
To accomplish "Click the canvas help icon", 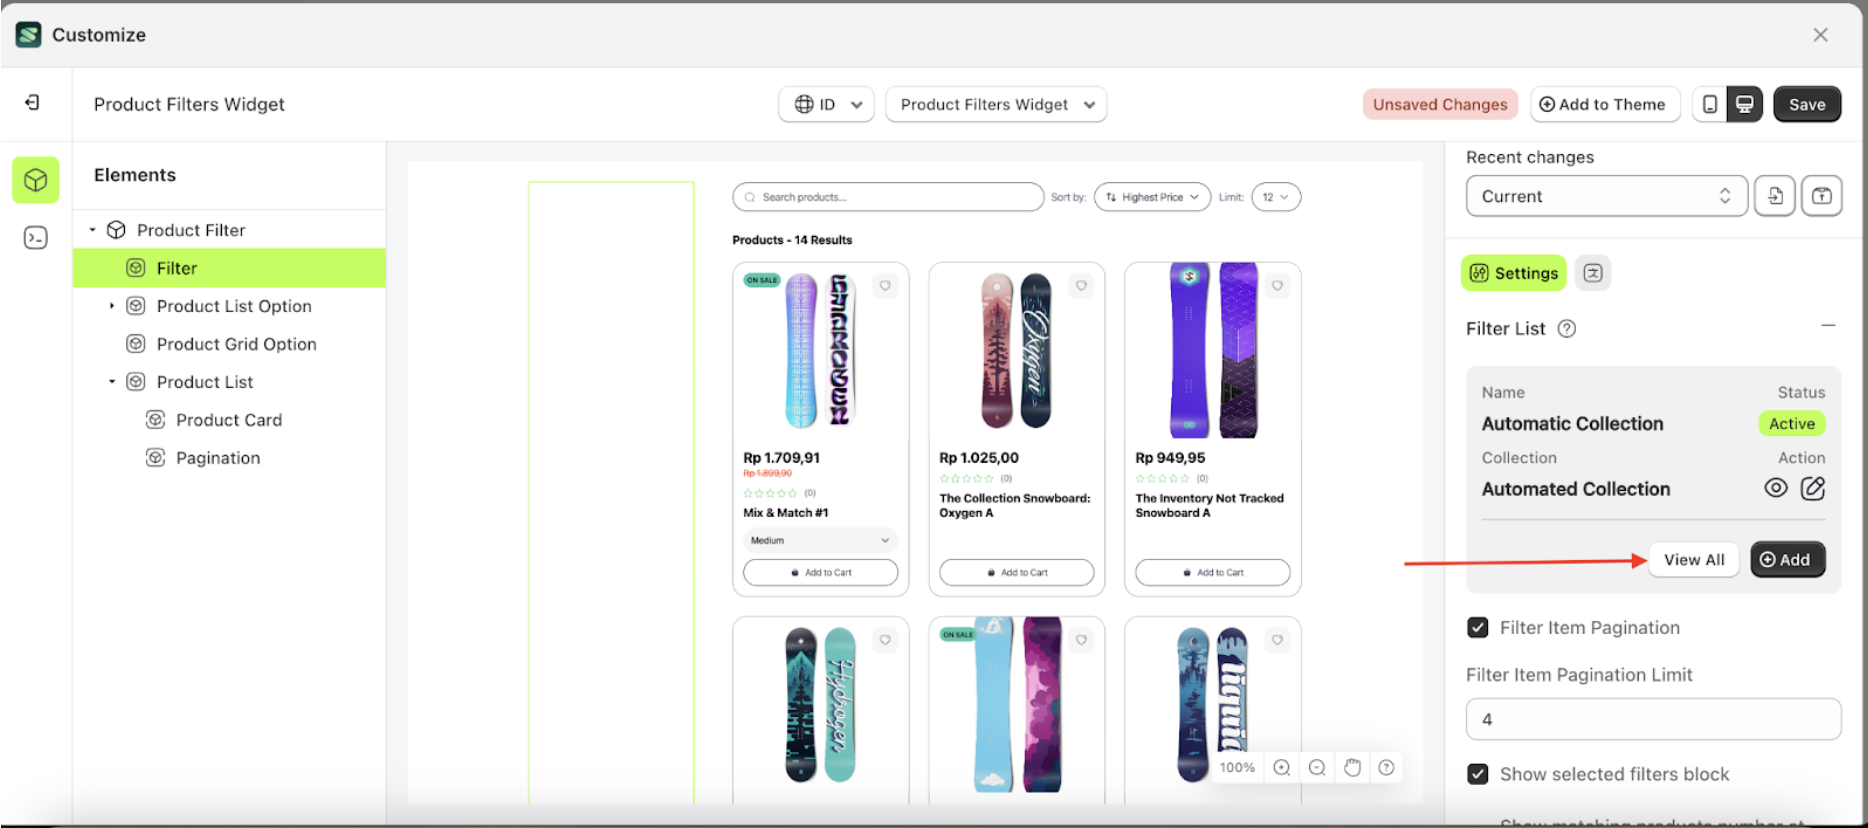I will pyautogui.click(x=1386, y=767).
